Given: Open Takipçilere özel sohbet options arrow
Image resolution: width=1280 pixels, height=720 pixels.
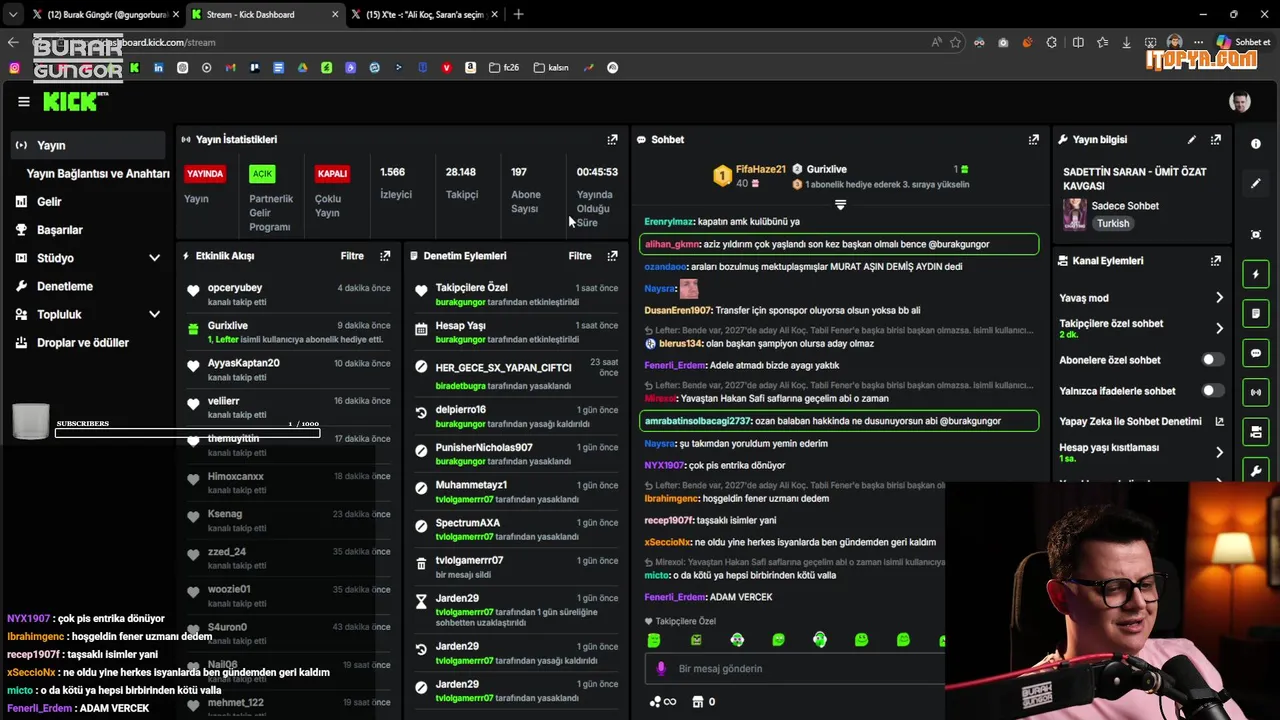Looking at the screenshot, I should [x=1219, y=328].
